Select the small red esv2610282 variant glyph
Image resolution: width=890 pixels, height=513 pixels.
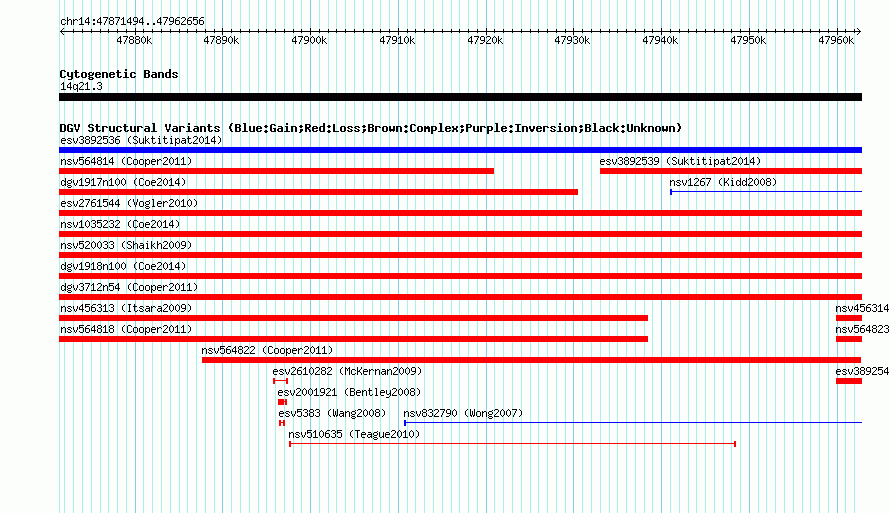[x=280, y=381]
